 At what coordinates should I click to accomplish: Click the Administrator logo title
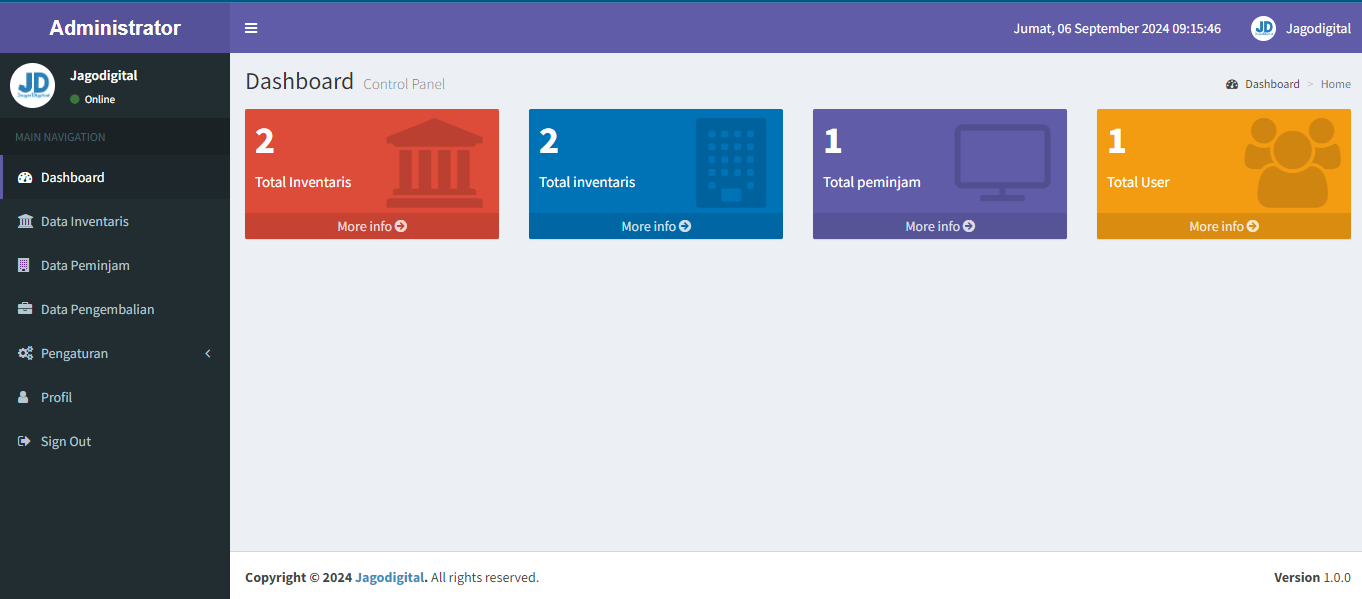[115, 28]
